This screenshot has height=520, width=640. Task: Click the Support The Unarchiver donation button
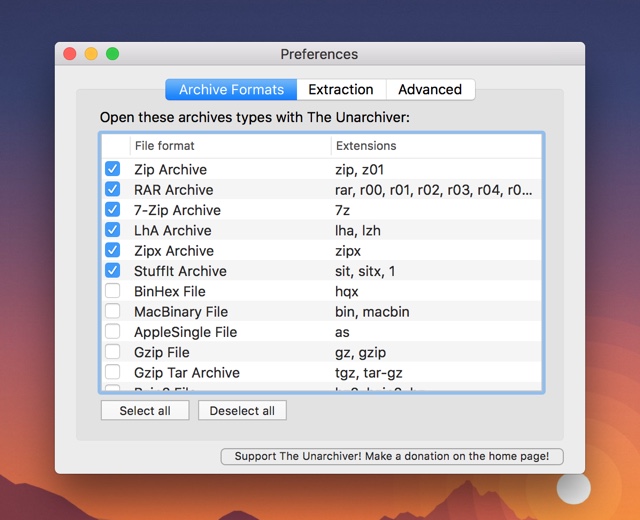[x=392, y=456]
